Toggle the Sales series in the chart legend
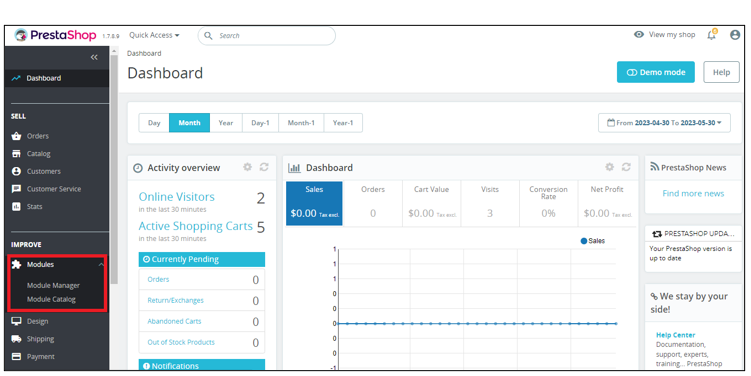 pos(592,241)
